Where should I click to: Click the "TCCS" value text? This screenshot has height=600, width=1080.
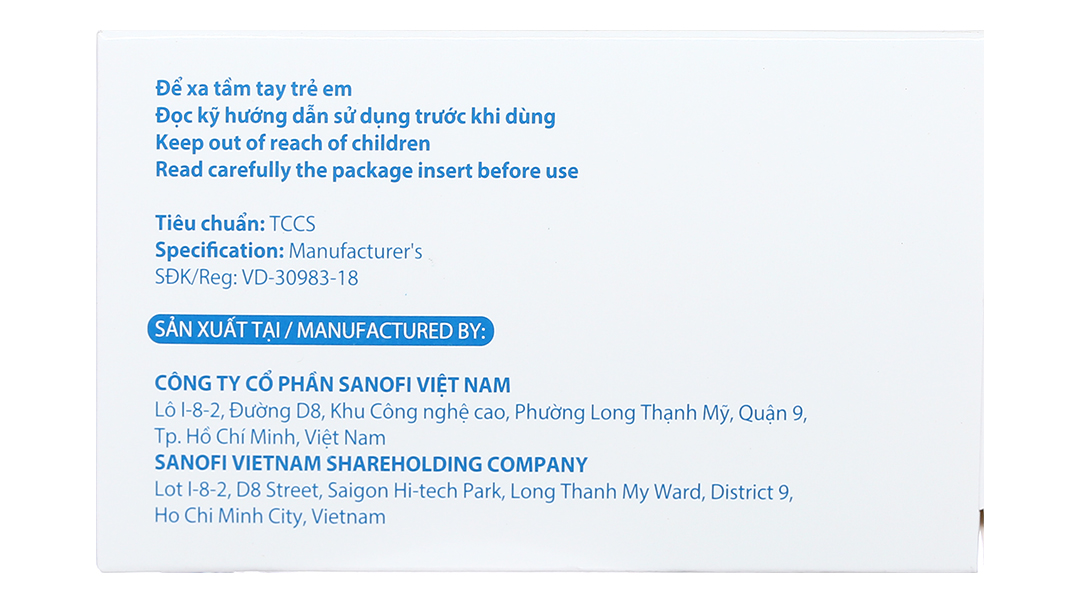coord(293,224)
